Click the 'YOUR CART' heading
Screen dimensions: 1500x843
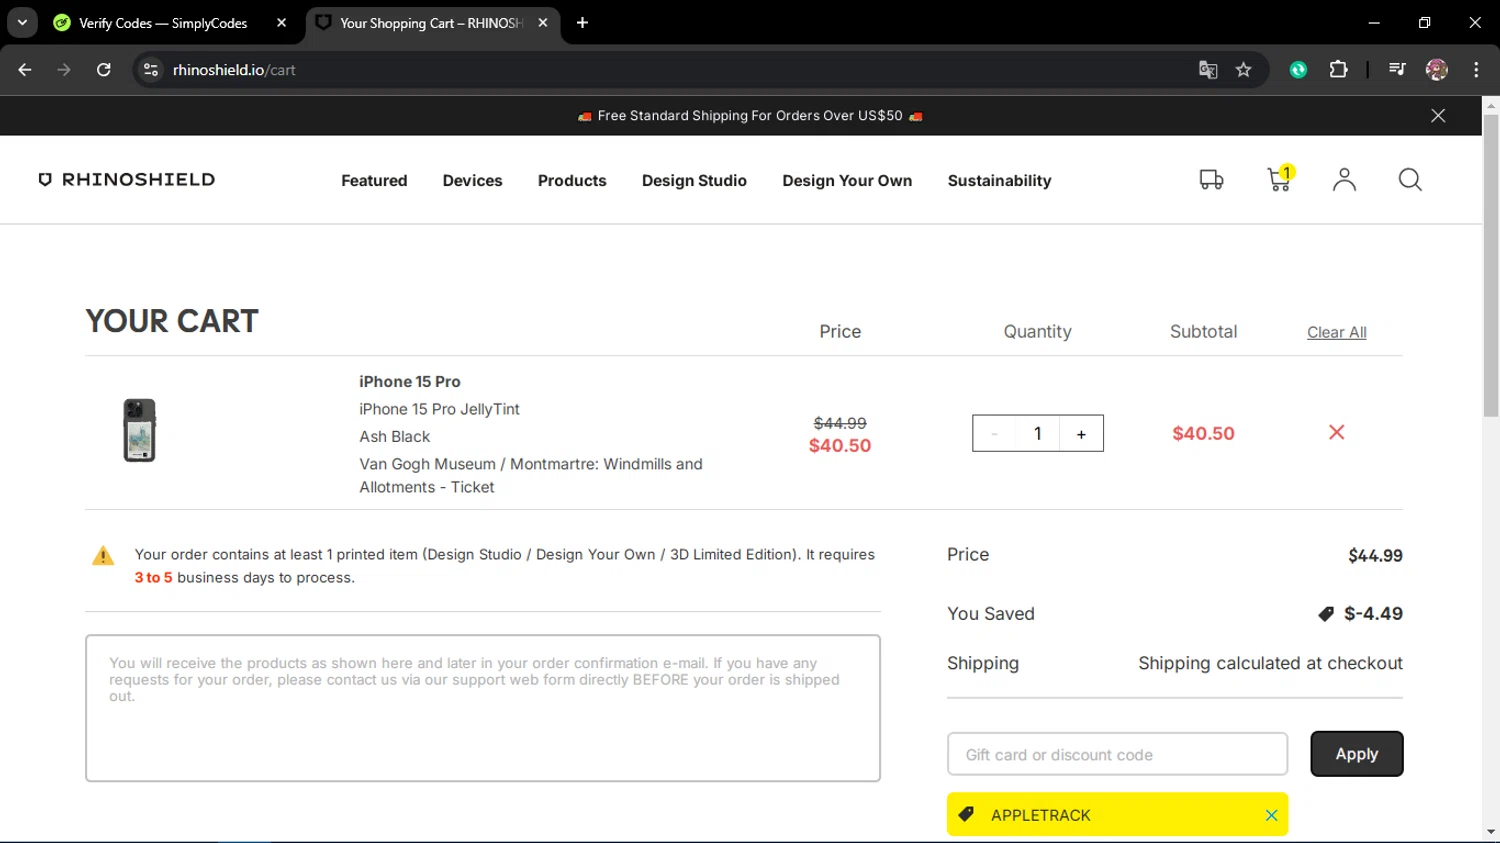172,321
